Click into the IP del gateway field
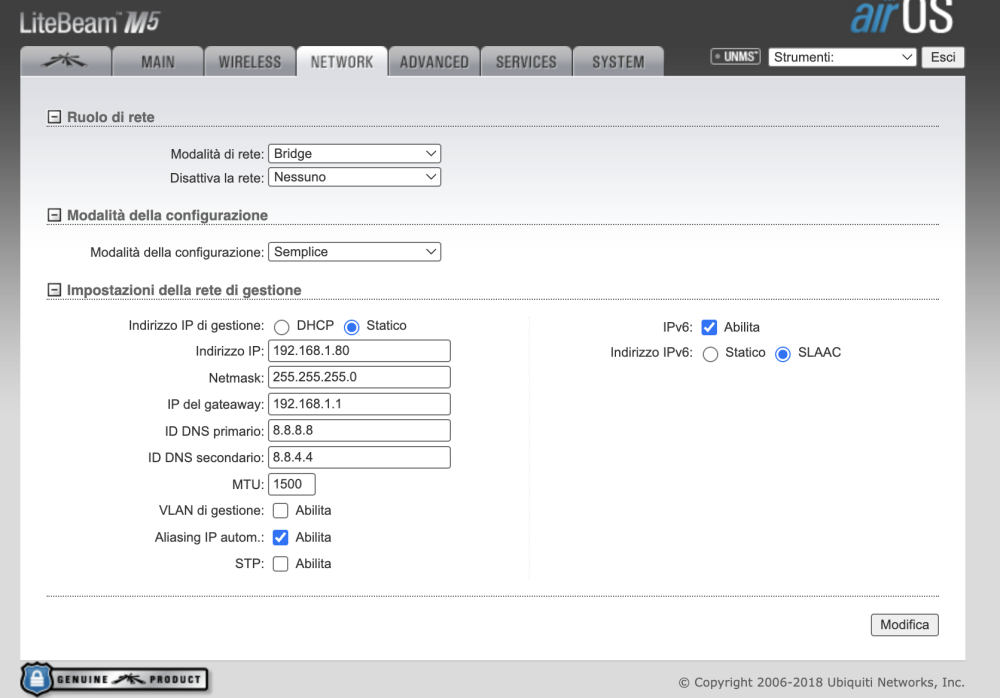This screenshot has width=1000, height=698. click(x=359, y=404)
